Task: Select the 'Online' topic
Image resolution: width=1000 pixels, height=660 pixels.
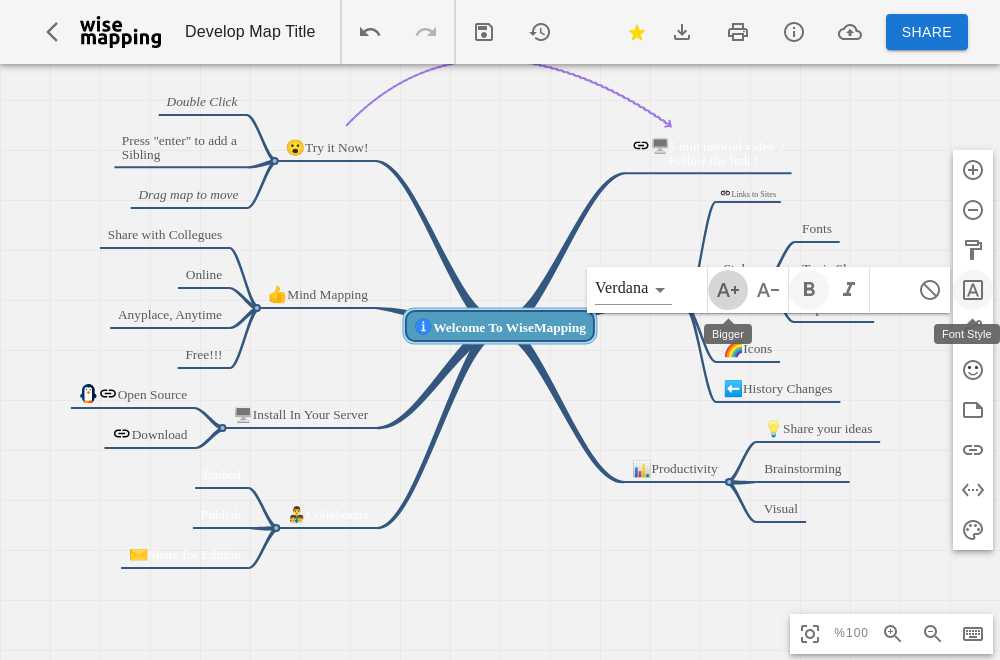Action: pyautogui.click(x=204, y=275)
